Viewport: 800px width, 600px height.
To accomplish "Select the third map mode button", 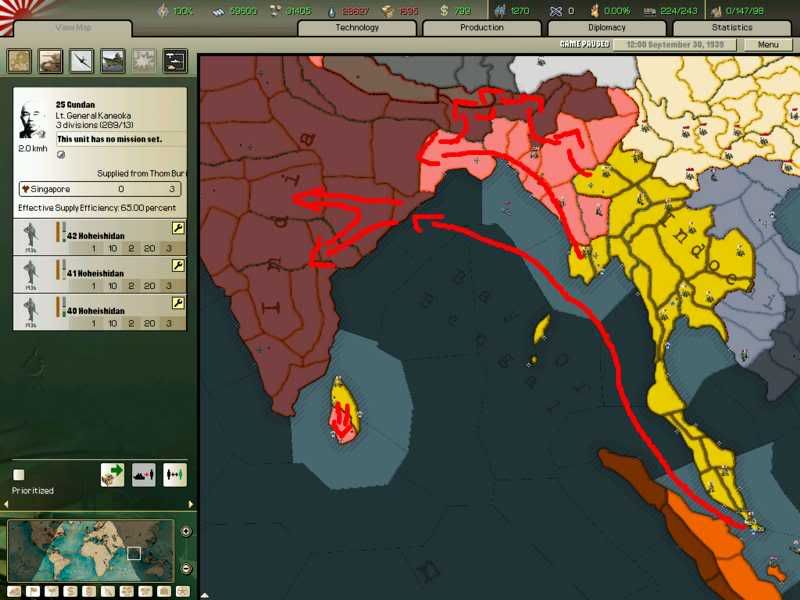I will [x=52, y=591].
